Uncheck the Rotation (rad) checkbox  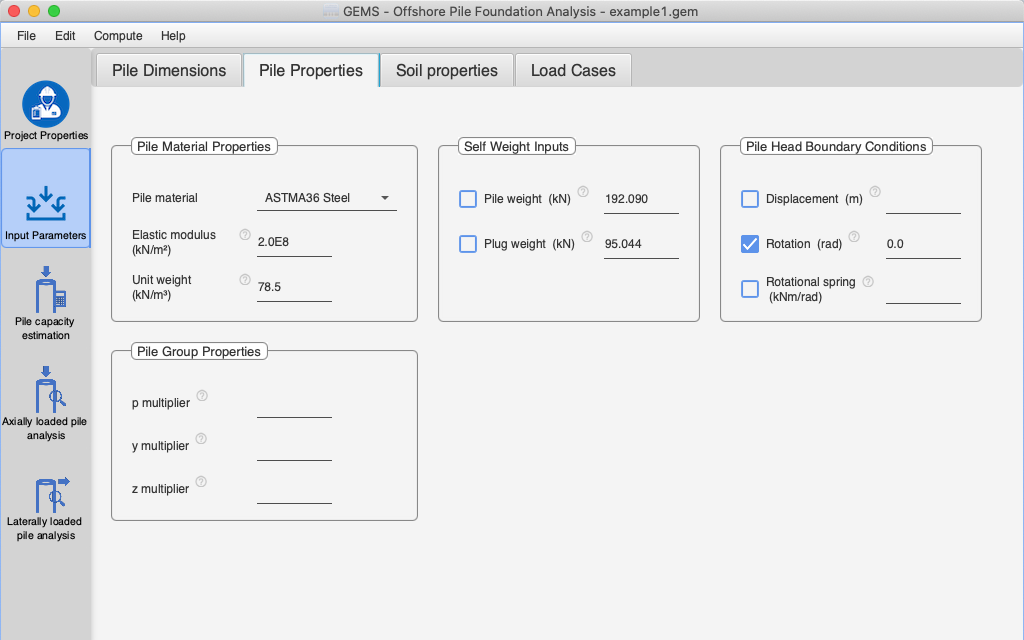click(750, 243)
